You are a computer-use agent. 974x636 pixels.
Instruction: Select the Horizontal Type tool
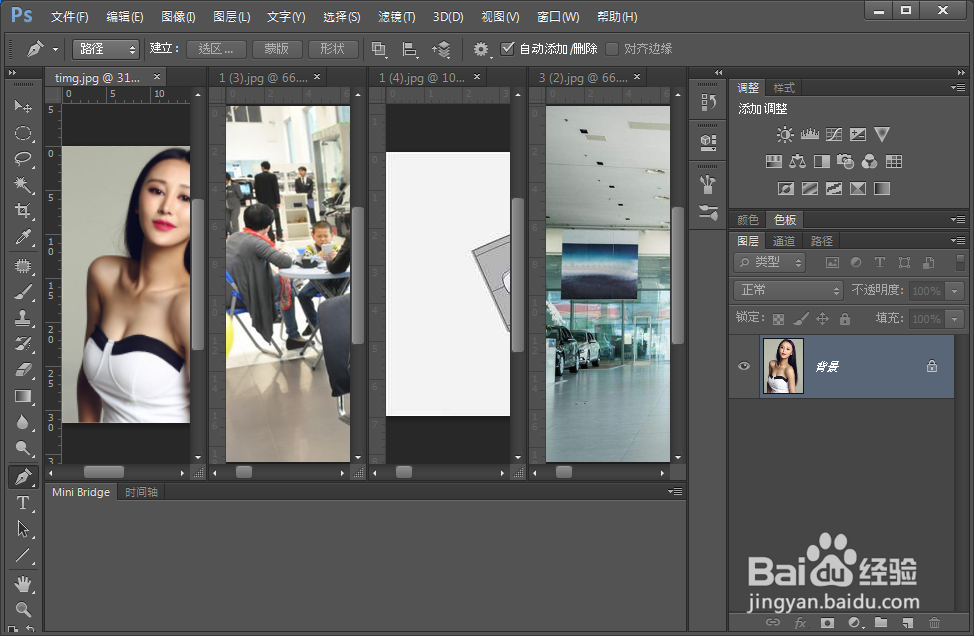(x=23, y=502)
